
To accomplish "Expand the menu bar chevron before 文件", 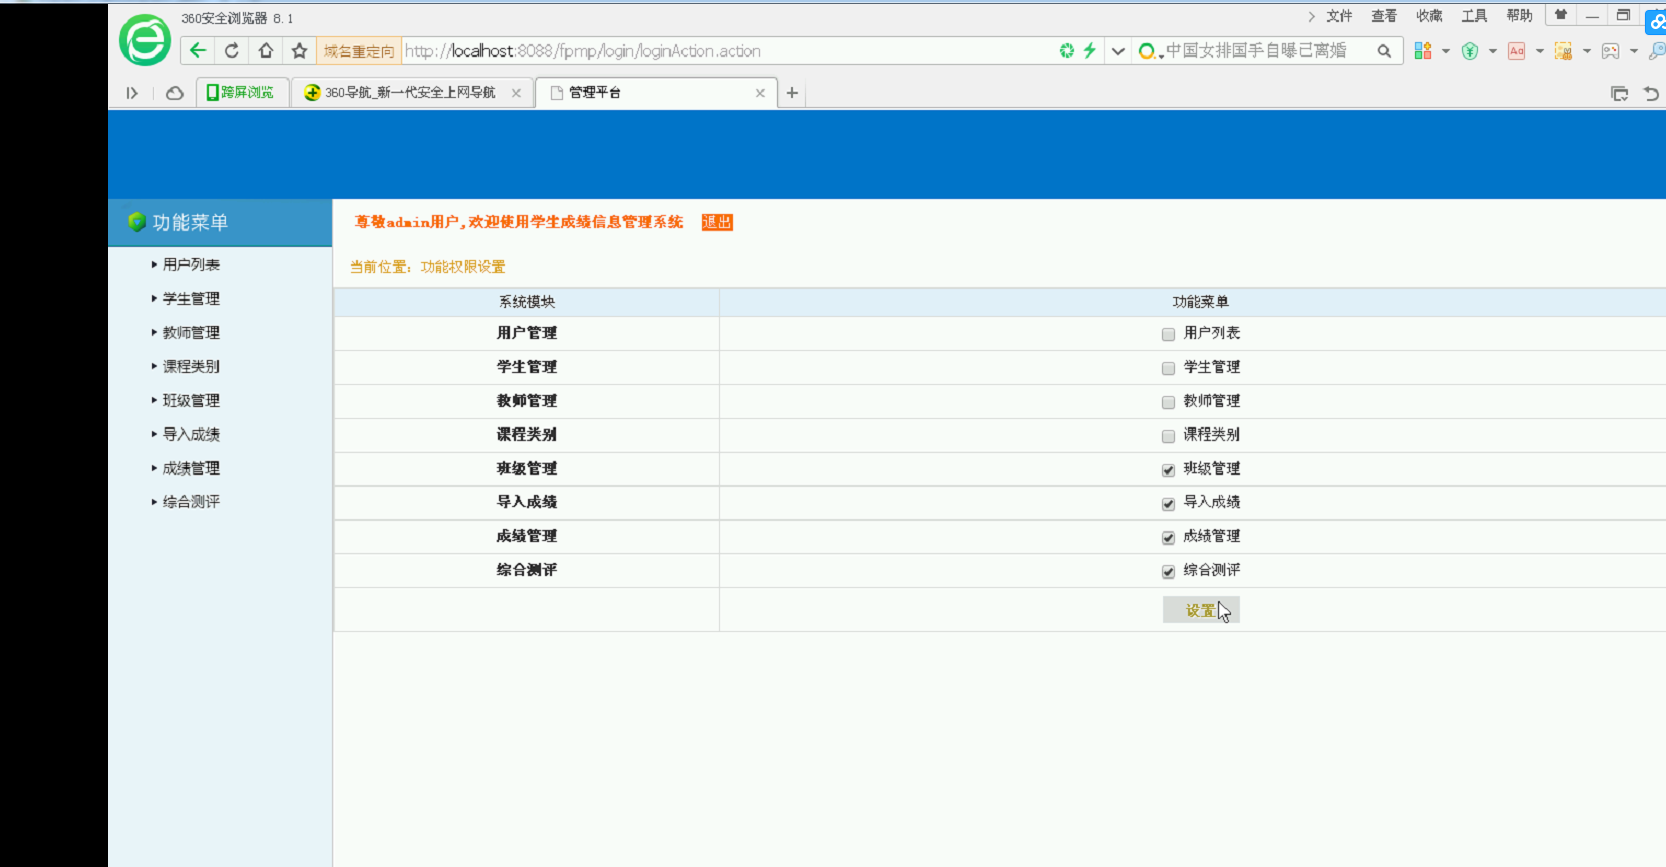I will click(x=1311, y=16).
